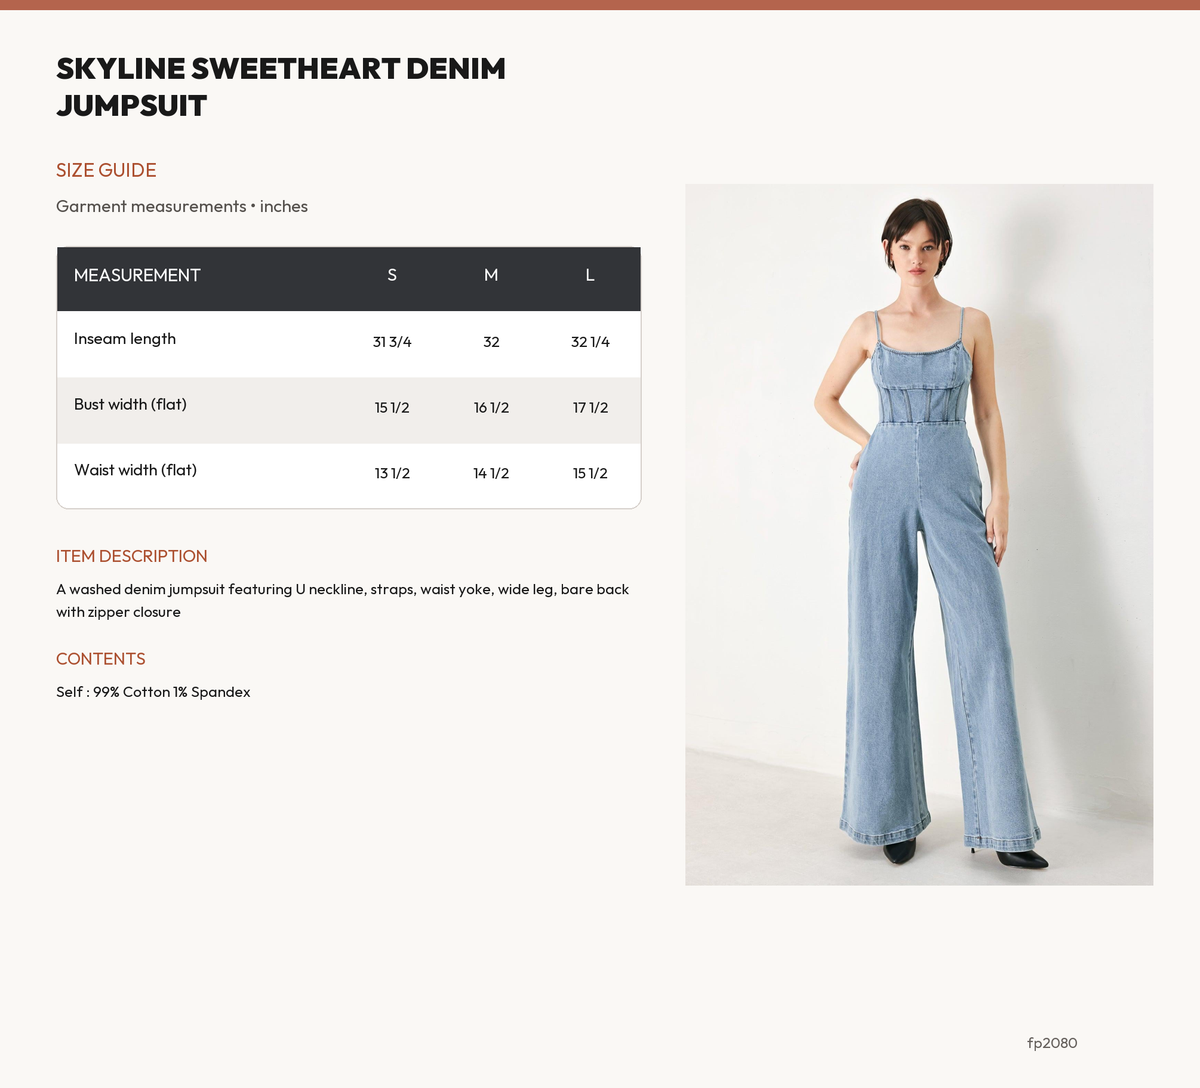Click the L size column header
The height and width of the screenshot is (1088, 1200).
coord(590,275)
